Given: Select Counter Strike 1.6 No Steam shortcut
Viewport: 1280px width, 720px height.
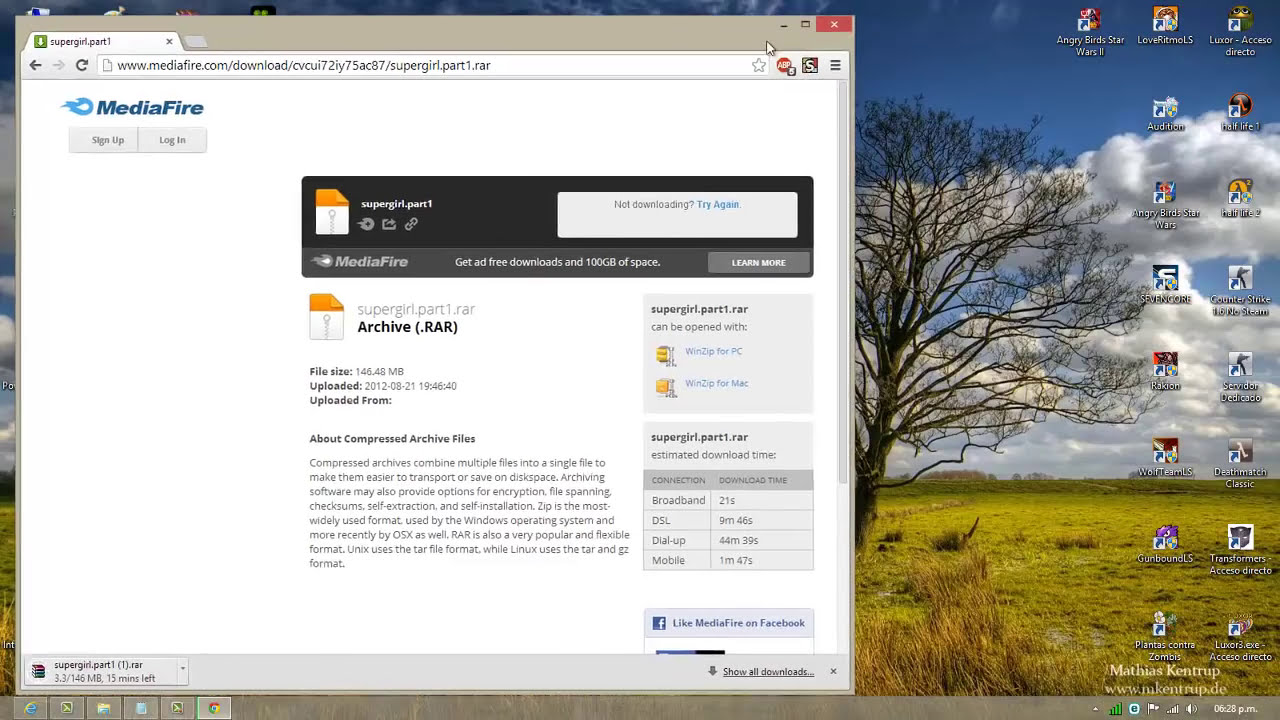Looking at the screenshot, I should [x=1240, y=291].
